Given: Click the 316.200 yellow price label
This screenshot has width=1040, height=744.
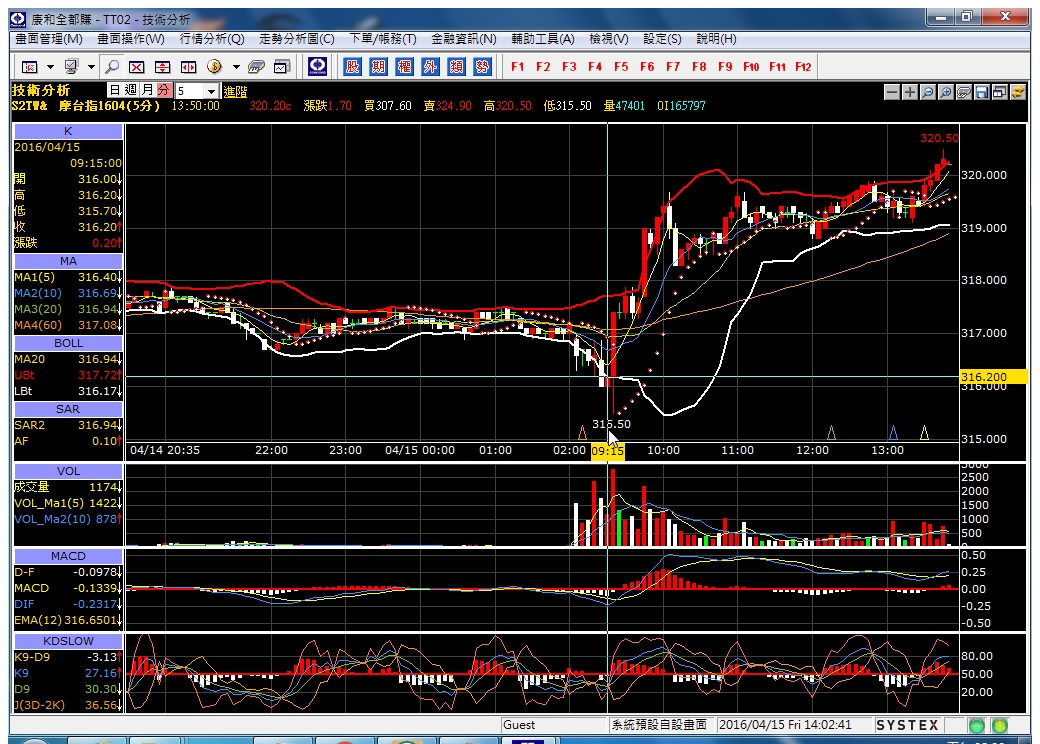Looking at the screenshot, I should [x=994, y=377].
